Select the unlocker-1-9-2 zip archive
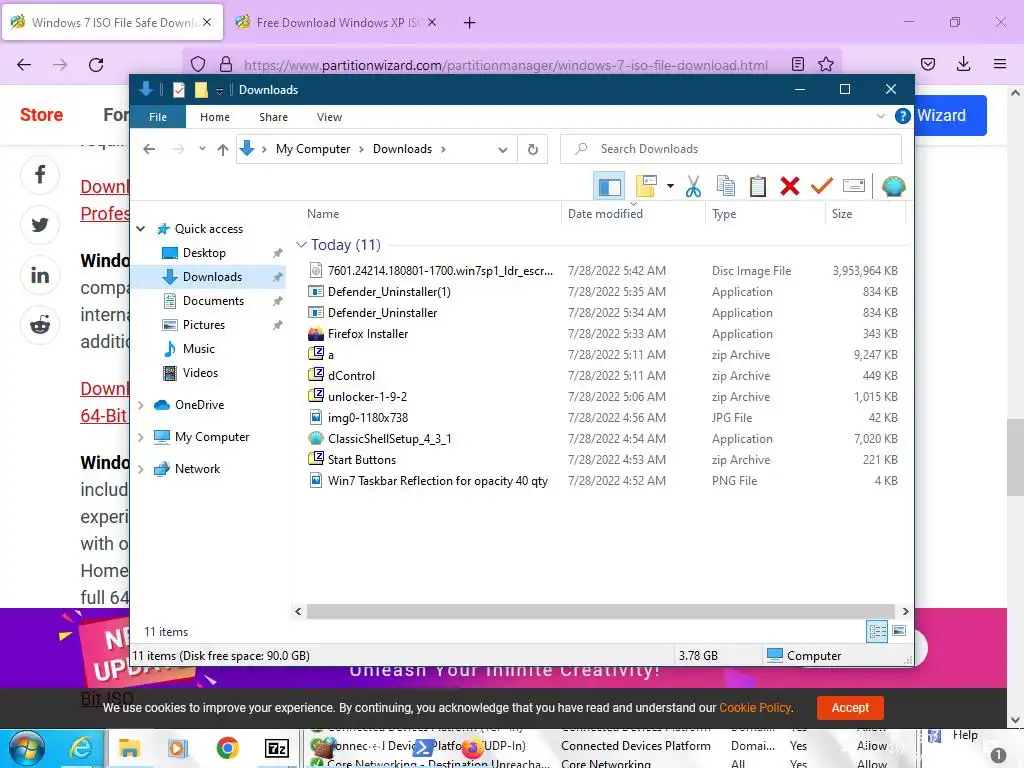 click(367, 397)
